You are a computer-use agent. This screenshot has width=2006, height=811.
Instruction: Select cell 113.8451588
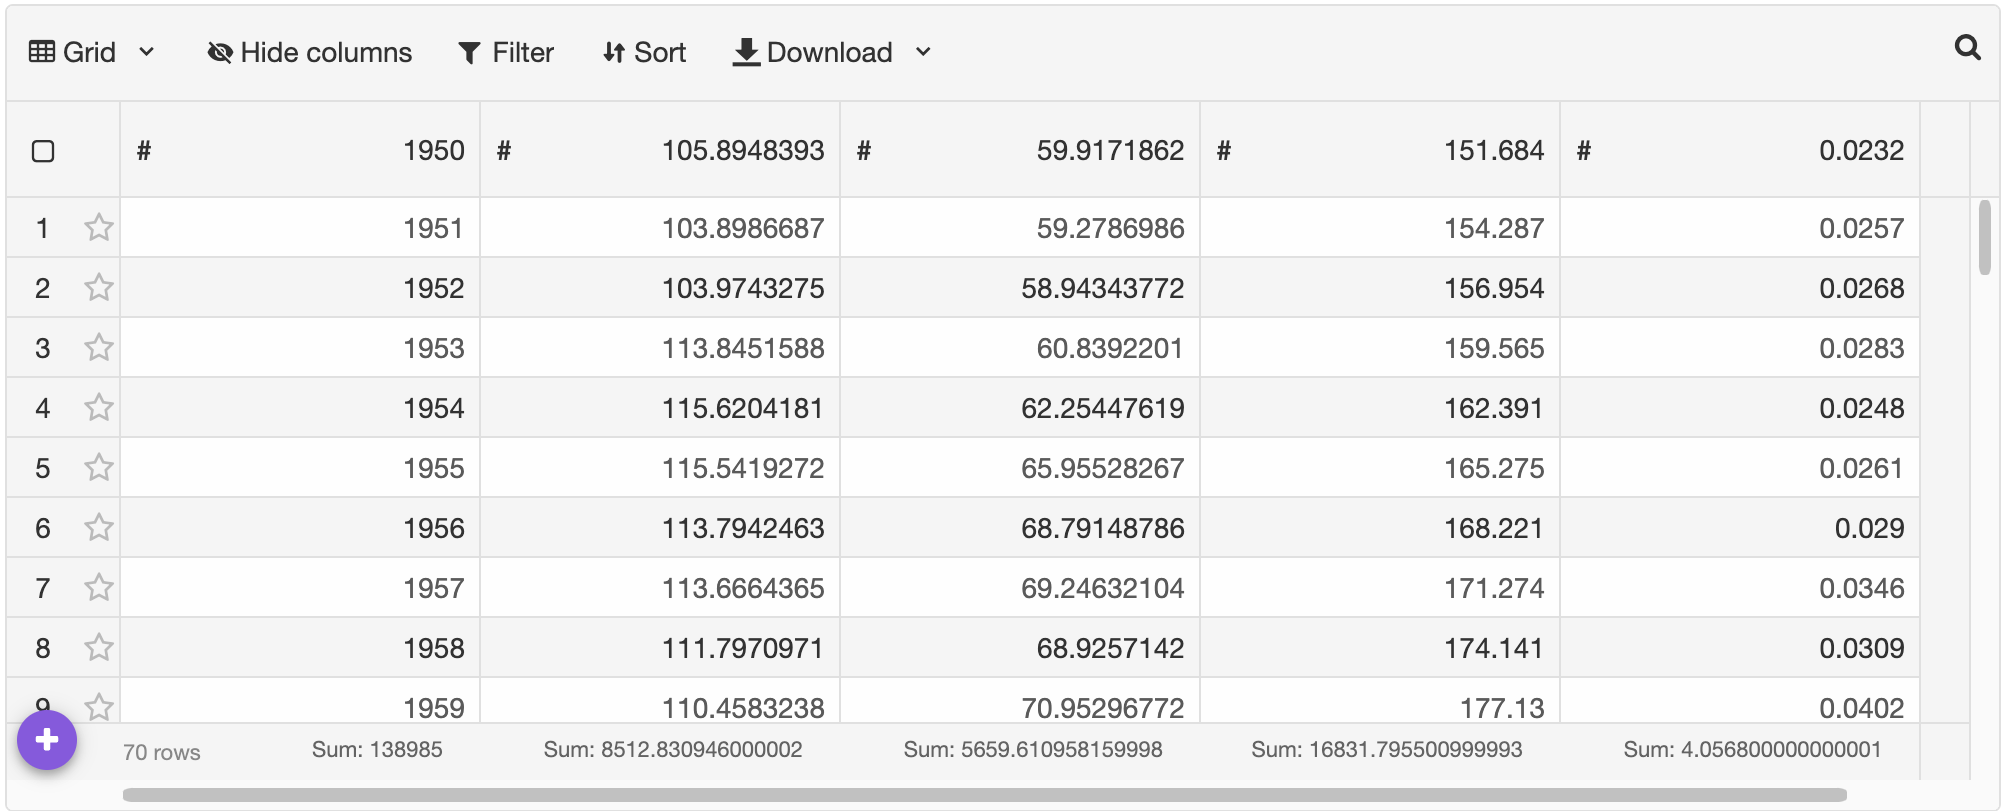[x=660, y=348]
